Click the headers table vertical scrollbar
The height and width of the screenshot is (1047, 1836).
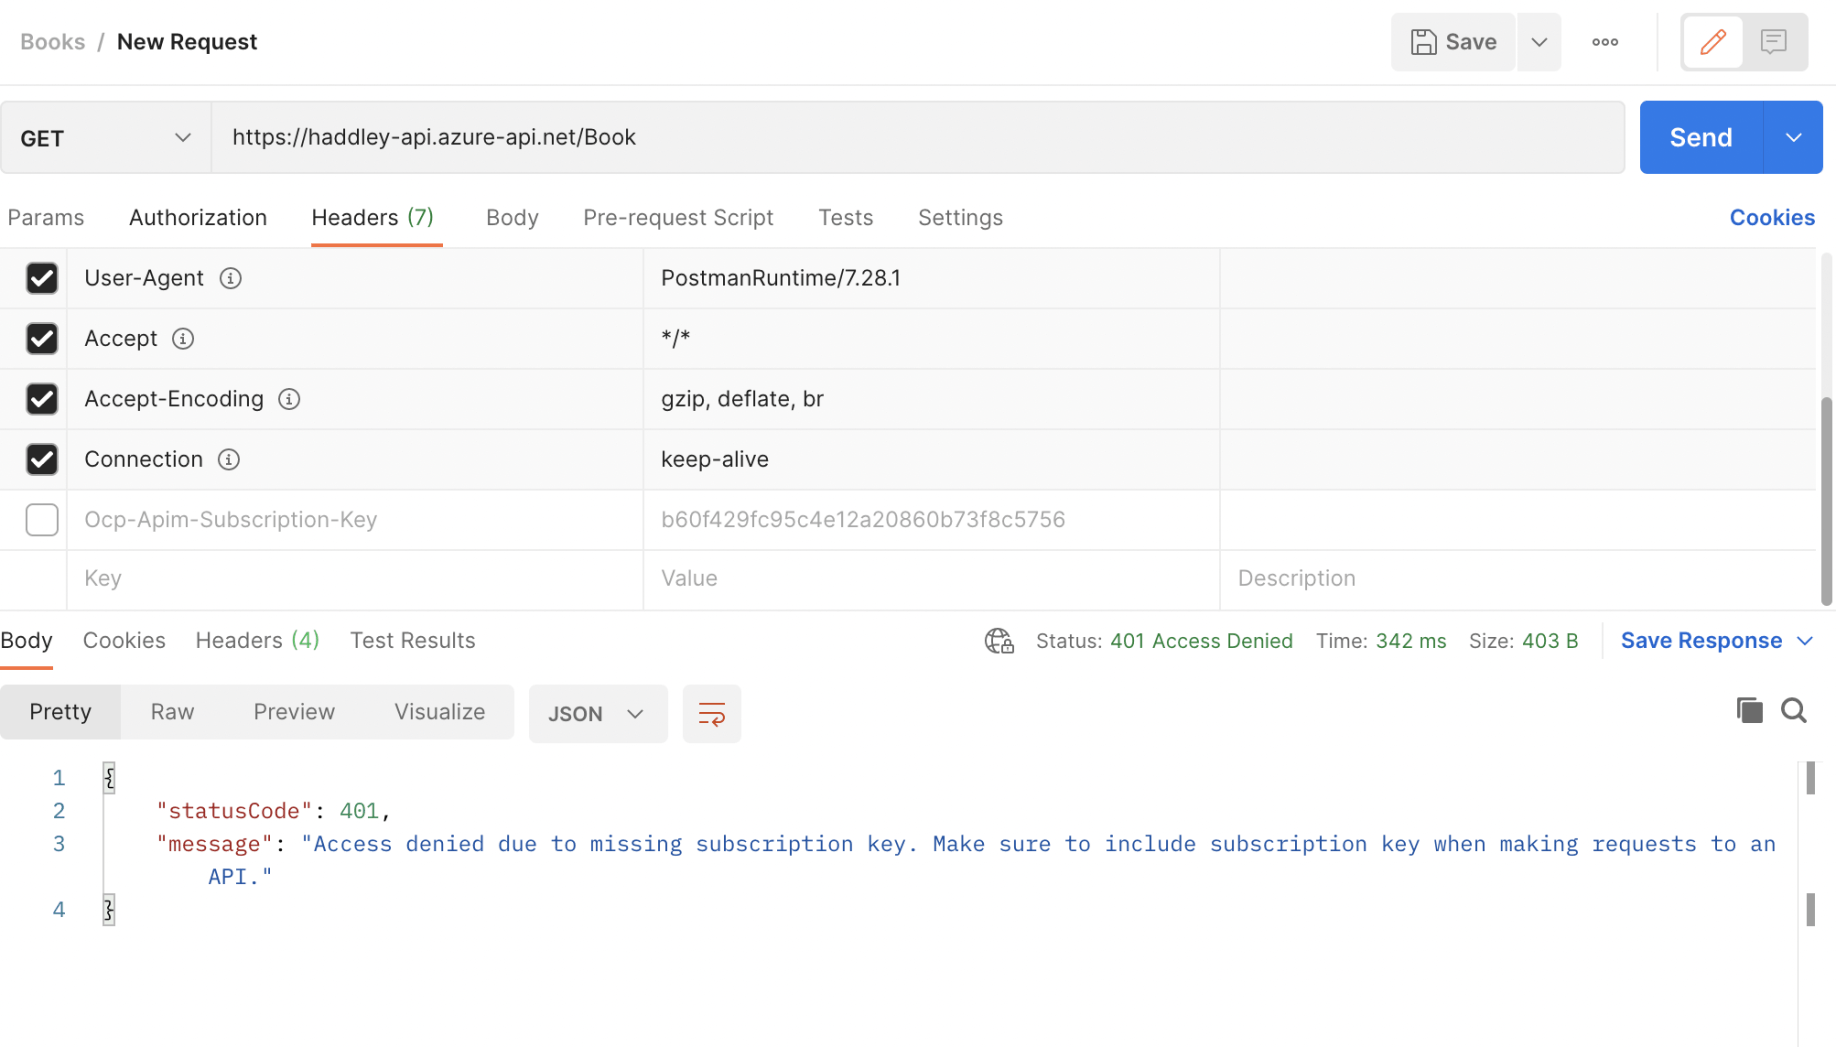(1826, 500)
